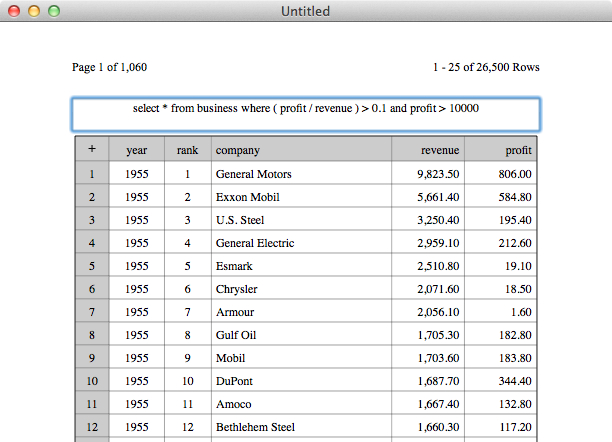
Task: Sort by the year column header
Action: [137, 149]
